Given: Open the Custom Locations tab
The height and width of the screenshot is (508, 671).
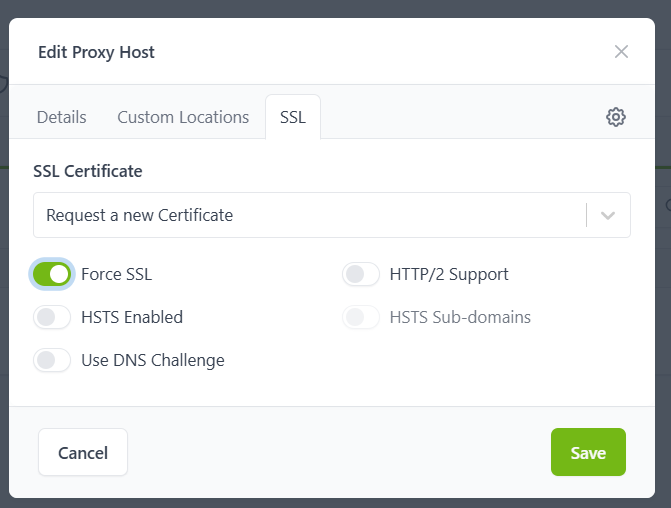Looking at the screenshot, I should [183, 117].
